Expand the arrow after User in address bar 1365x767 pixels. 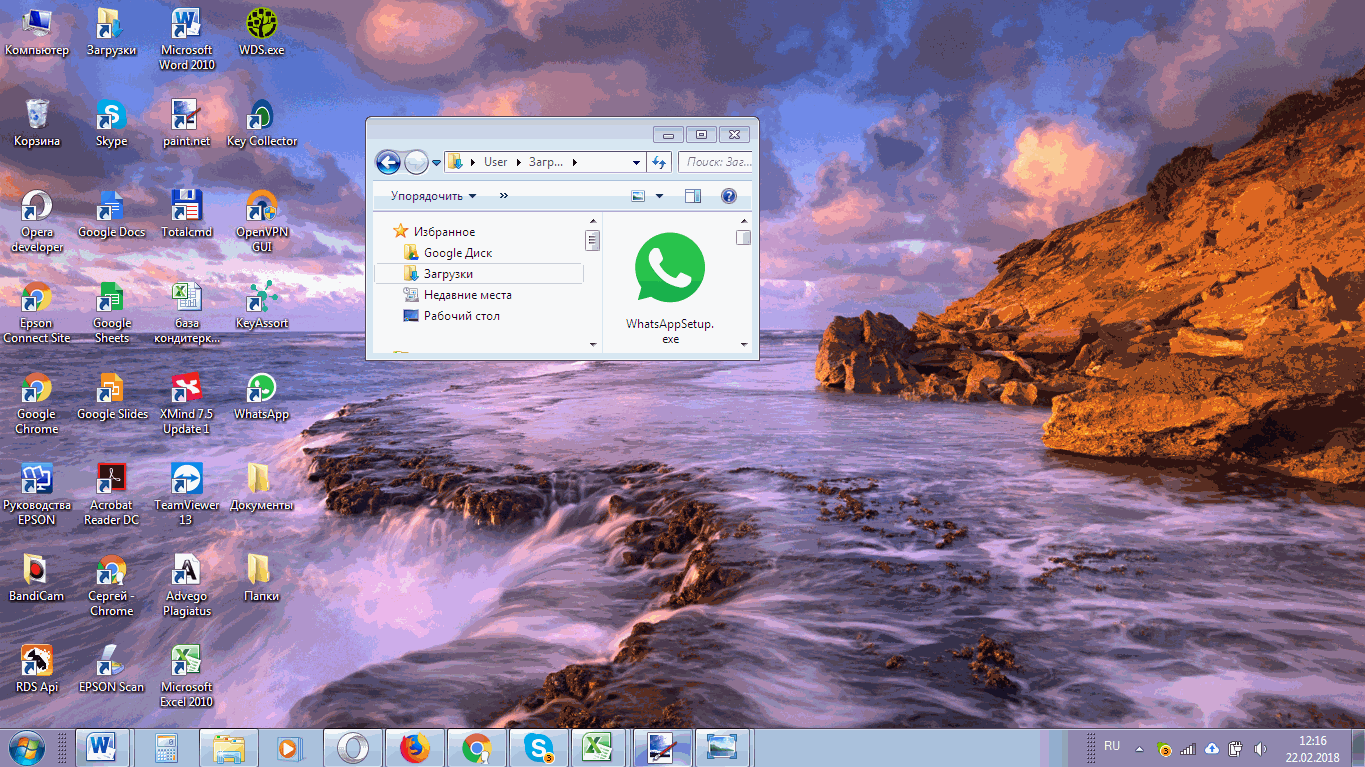(x=517, y=162)
